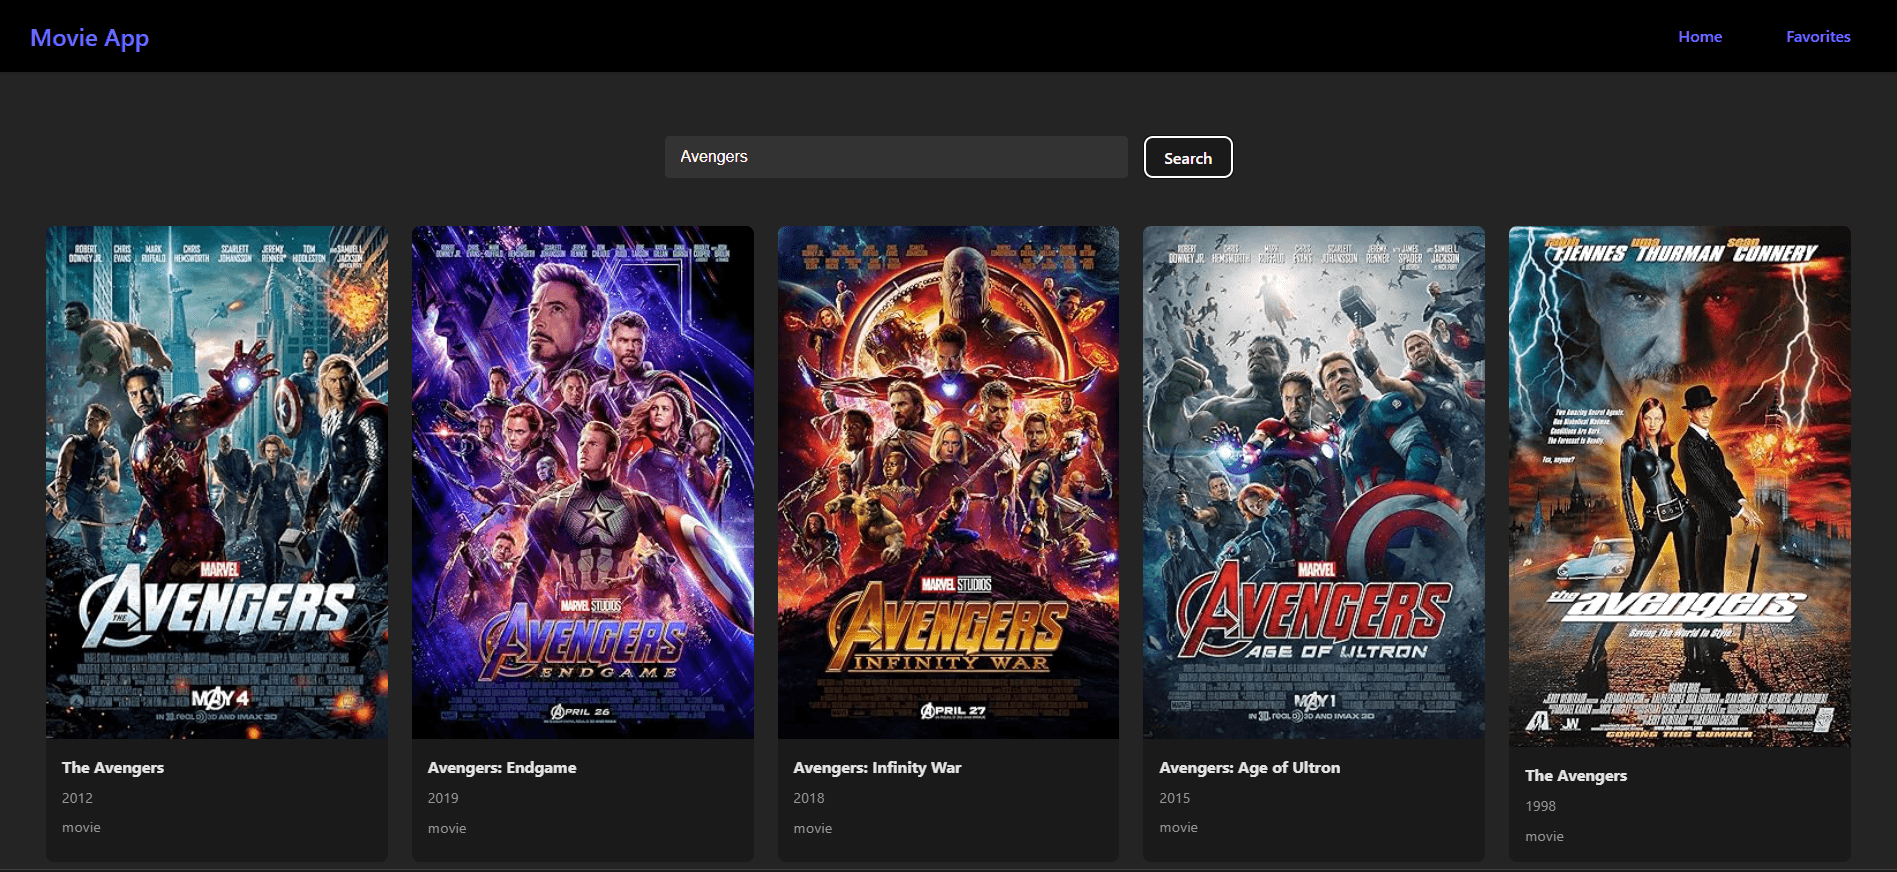
Task: Click the 2019 year under Endgame
Action: click(443, 798)
